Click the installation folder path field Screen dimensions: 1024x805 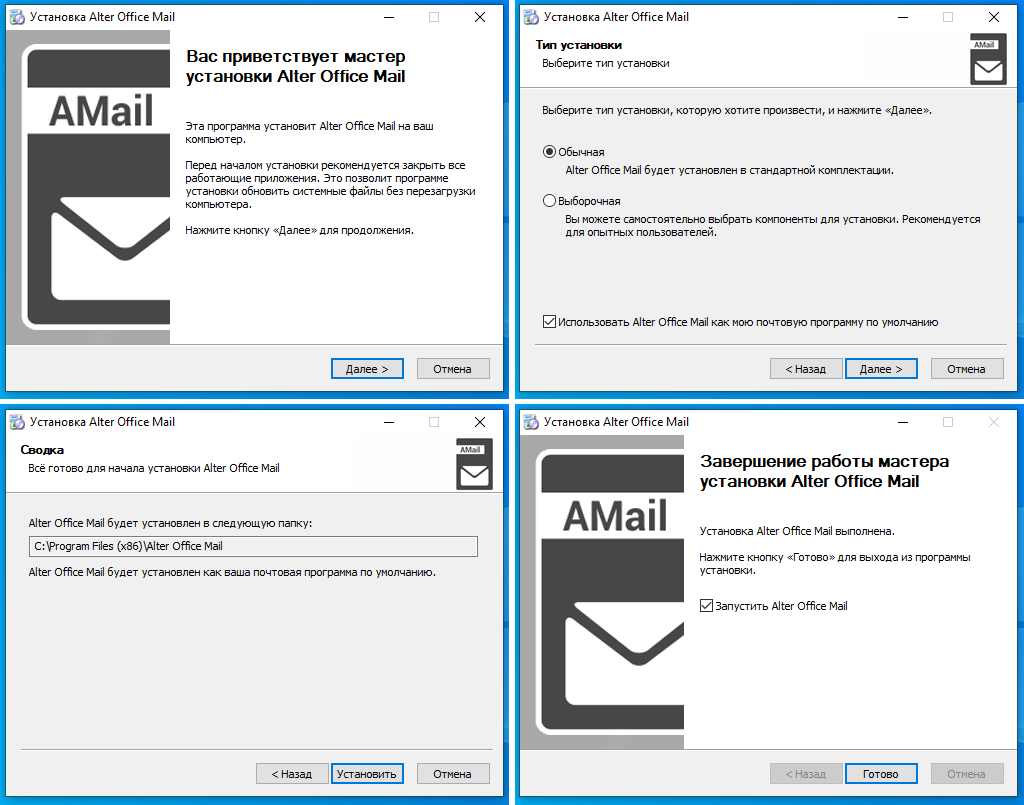click(x=253, y=546)
